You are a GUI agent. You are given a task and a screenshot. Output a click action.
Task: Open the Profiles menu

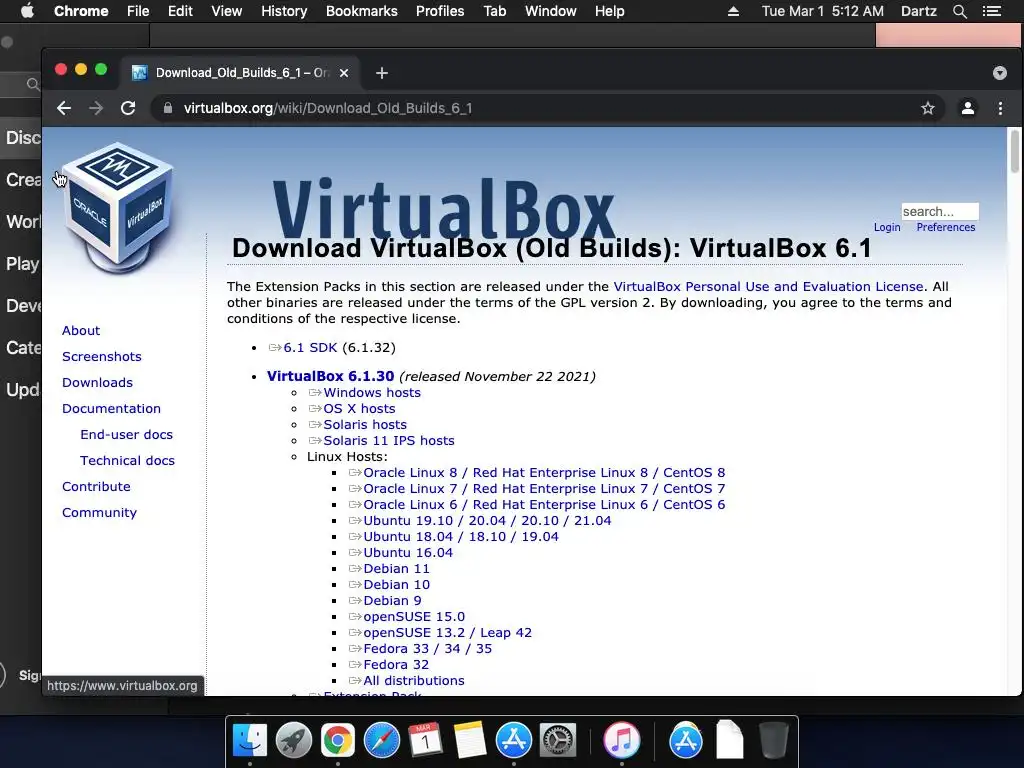point(440,11)
